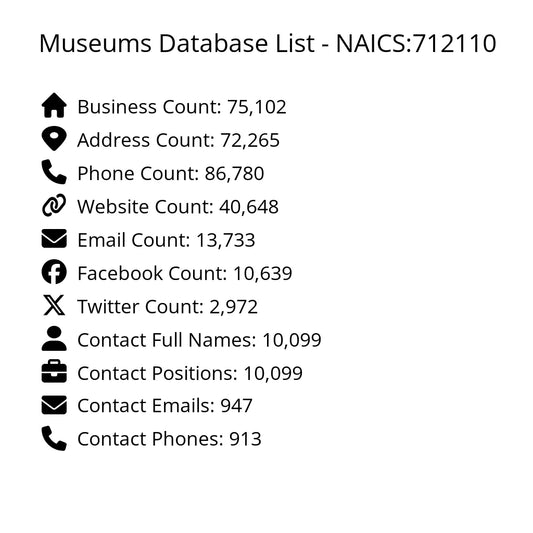Image resolution: width=533 pixels, height=533 pixels.
Task: Click the envelope icon beside Email Count
Action: click(54, 239)
